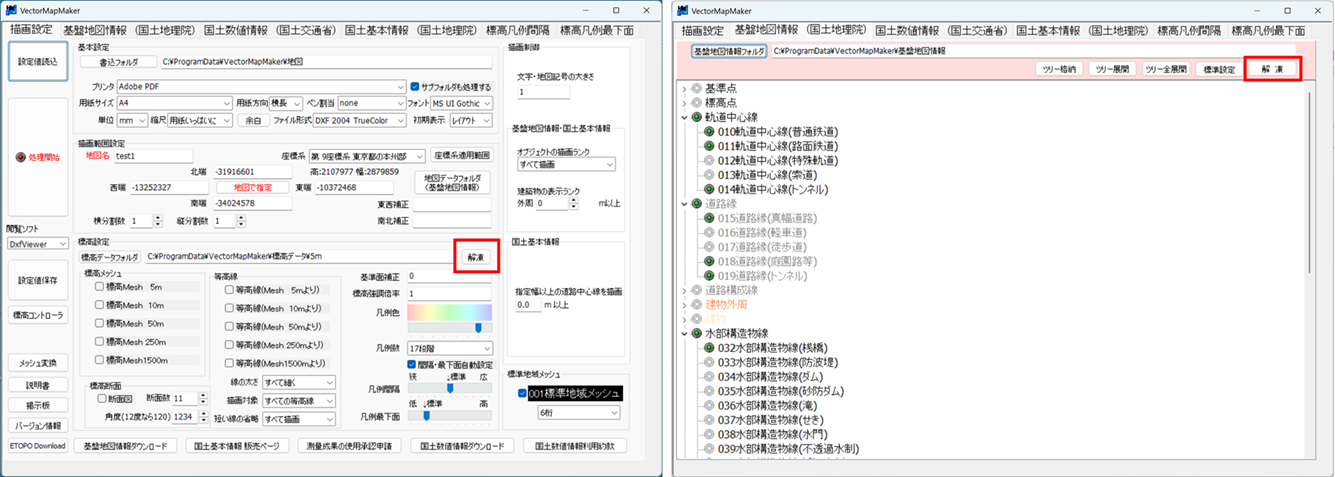The image size is (1335, 477).
Task: Open the プリンタ Adobe PDF dropdown
Action: point(258,87)
